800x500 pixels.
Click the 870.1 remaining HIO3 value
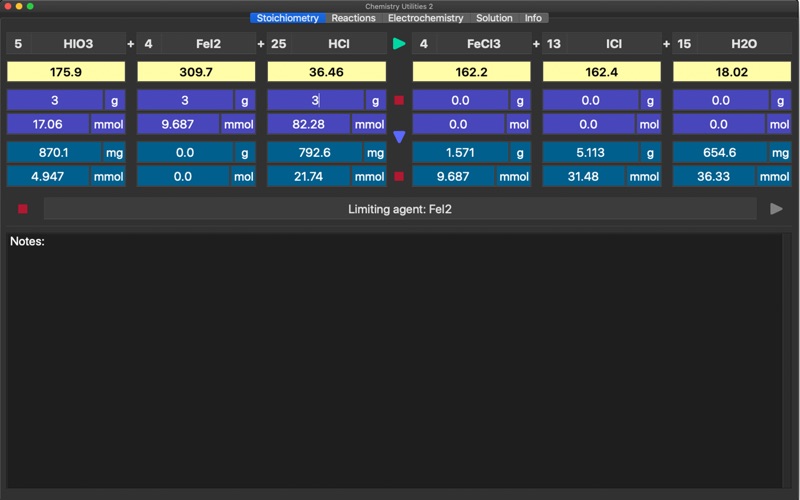click(x=54, y=153)
